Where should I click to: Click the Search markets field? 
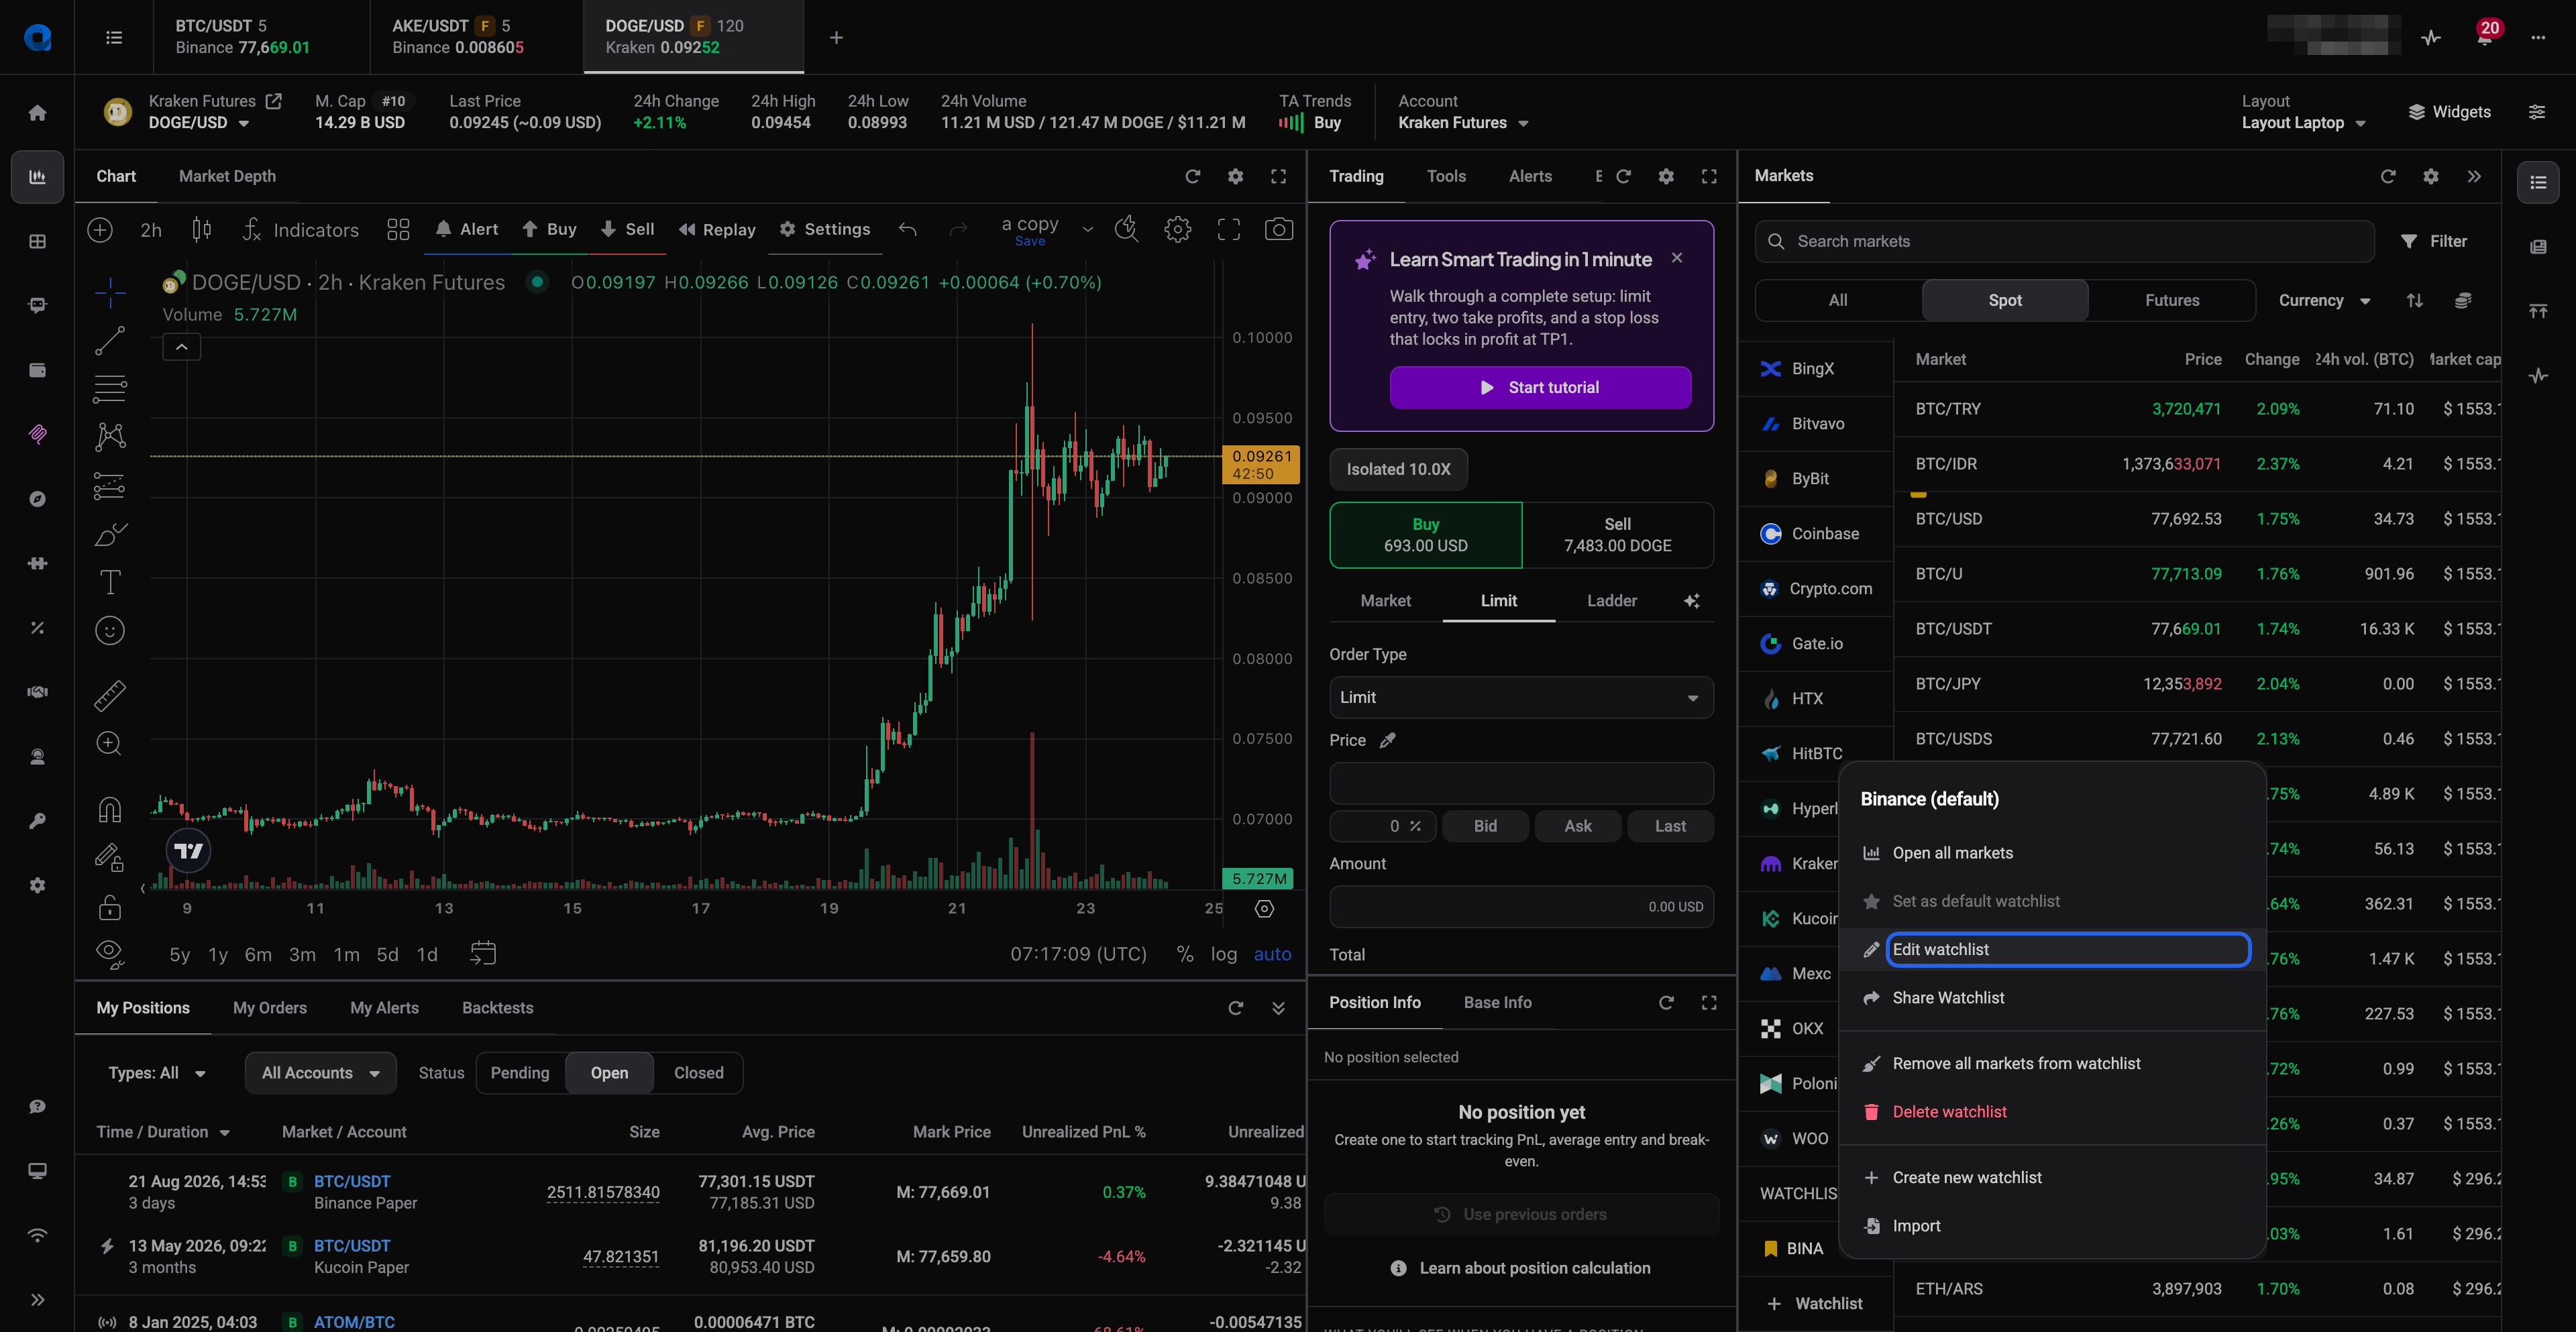(x=2064, y=241)
